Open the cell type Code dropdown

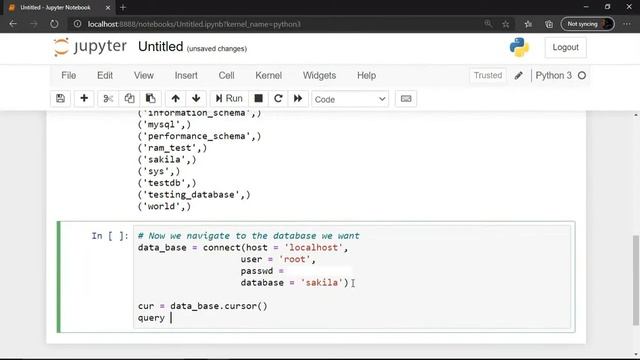pos(350,99)
